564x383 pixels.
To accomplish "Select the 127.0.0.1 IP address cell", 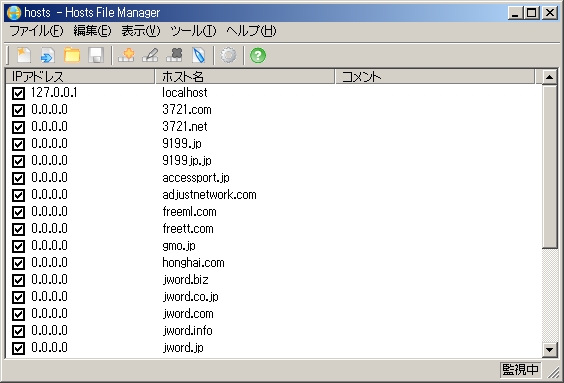I will tap(54, 93).
